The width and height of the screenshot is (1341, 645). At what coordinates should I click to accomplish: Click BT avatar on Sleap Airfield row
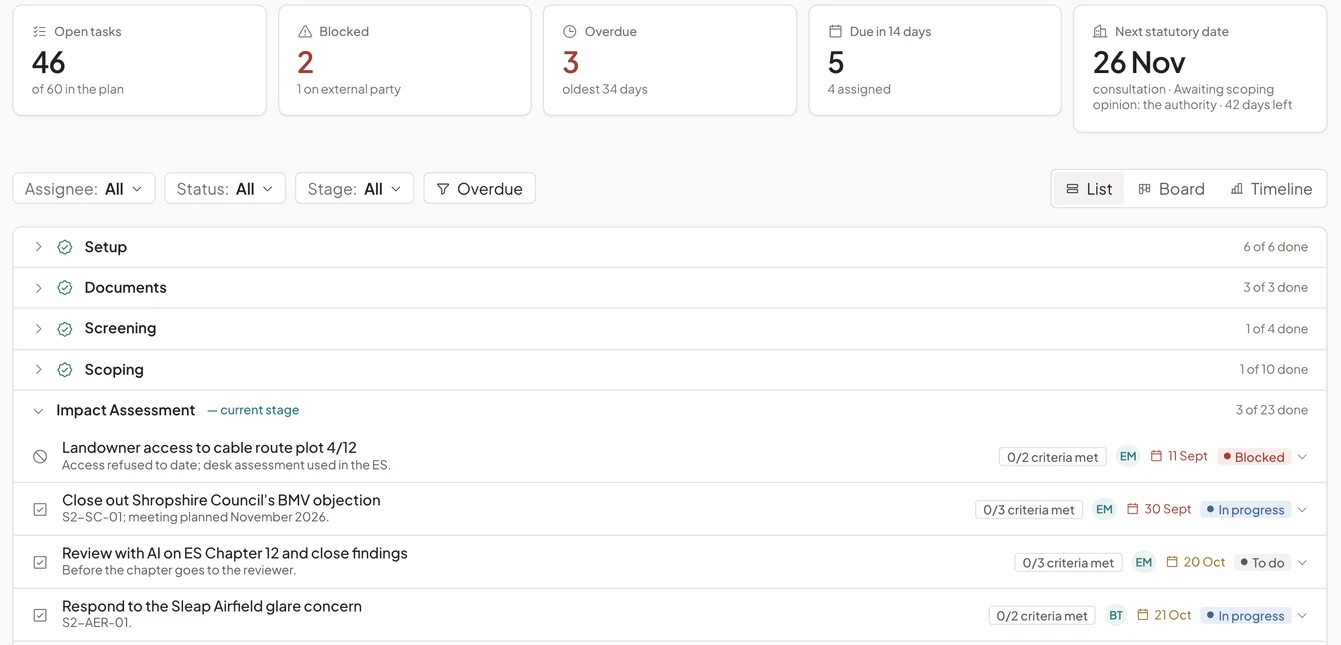click(1116, 615)
